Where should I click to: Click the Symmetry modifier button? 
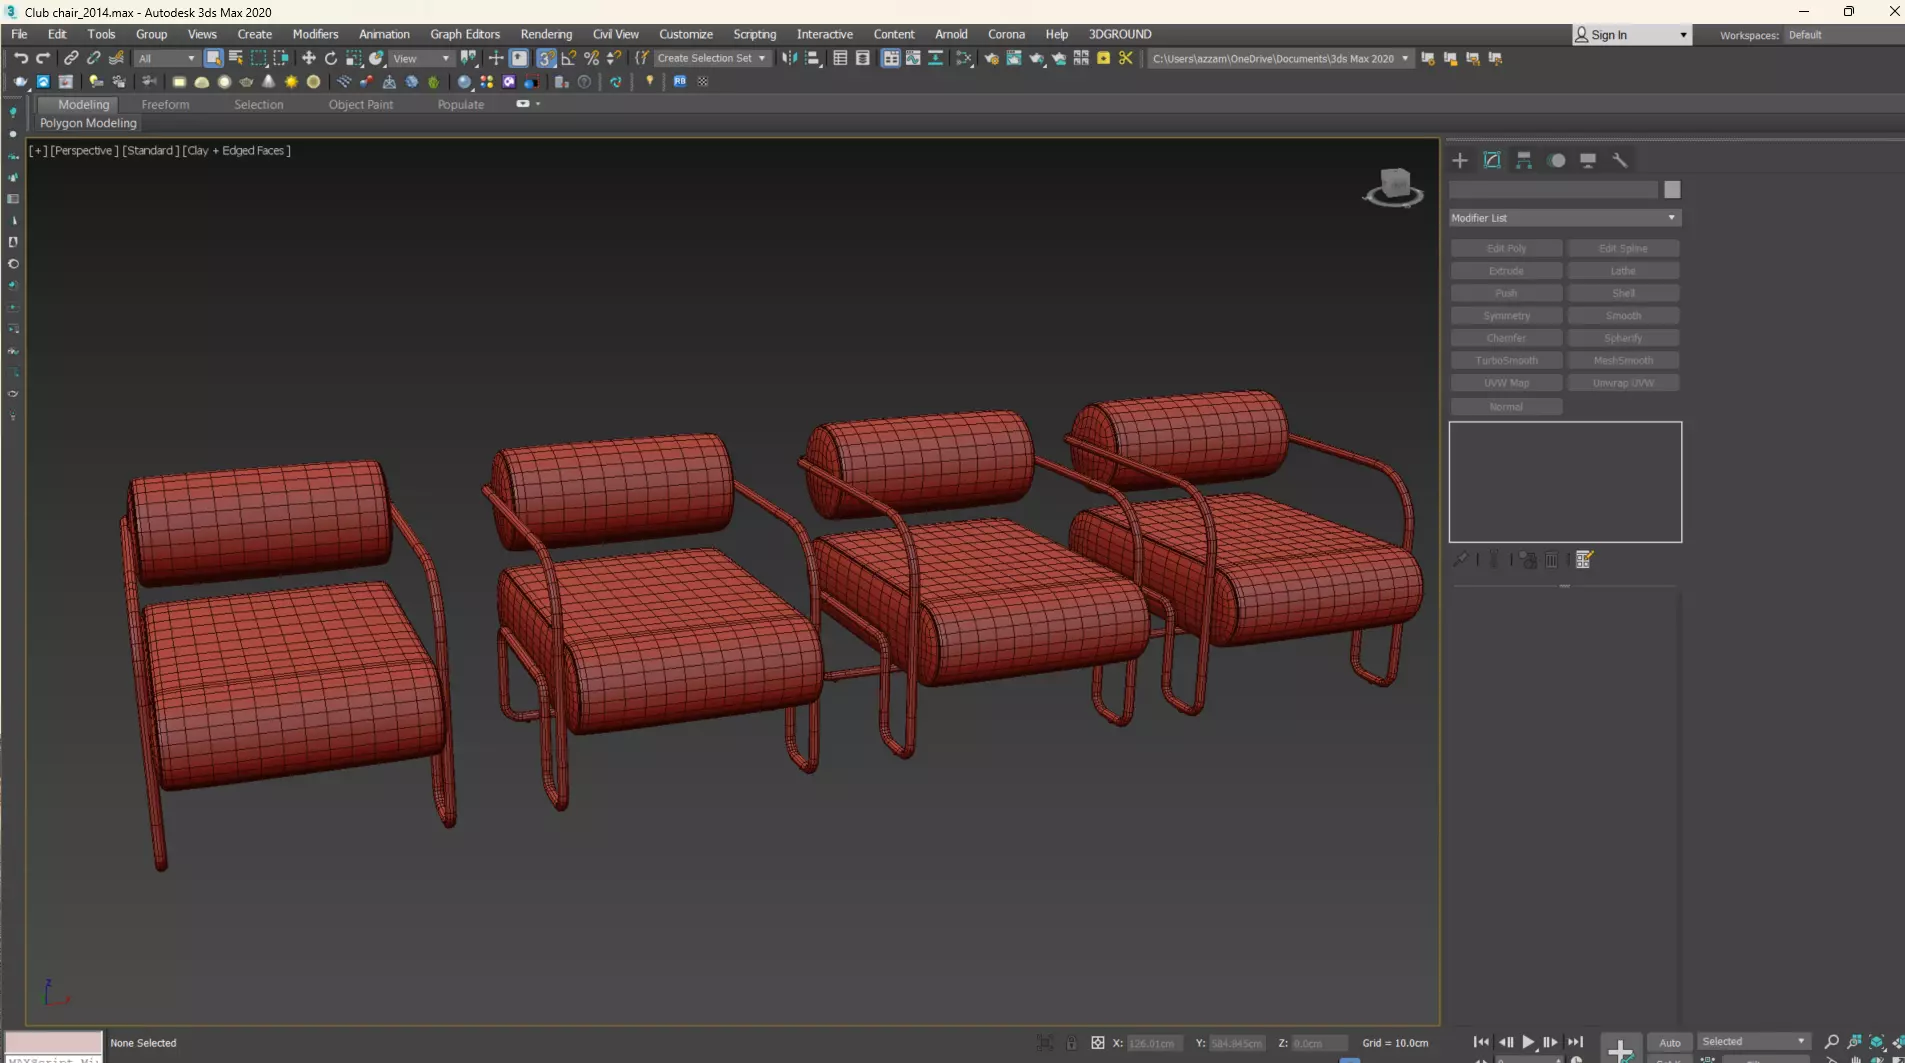[x=1506, y=315]
